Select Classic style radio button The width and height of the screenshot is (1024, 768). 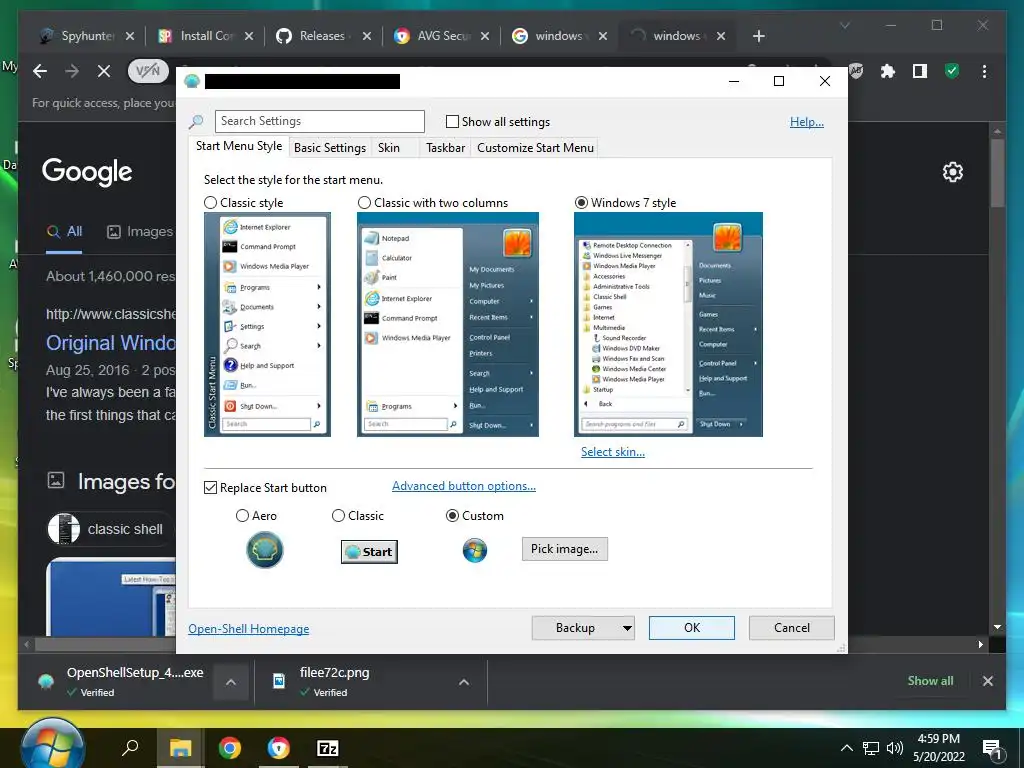click(210, 202)
